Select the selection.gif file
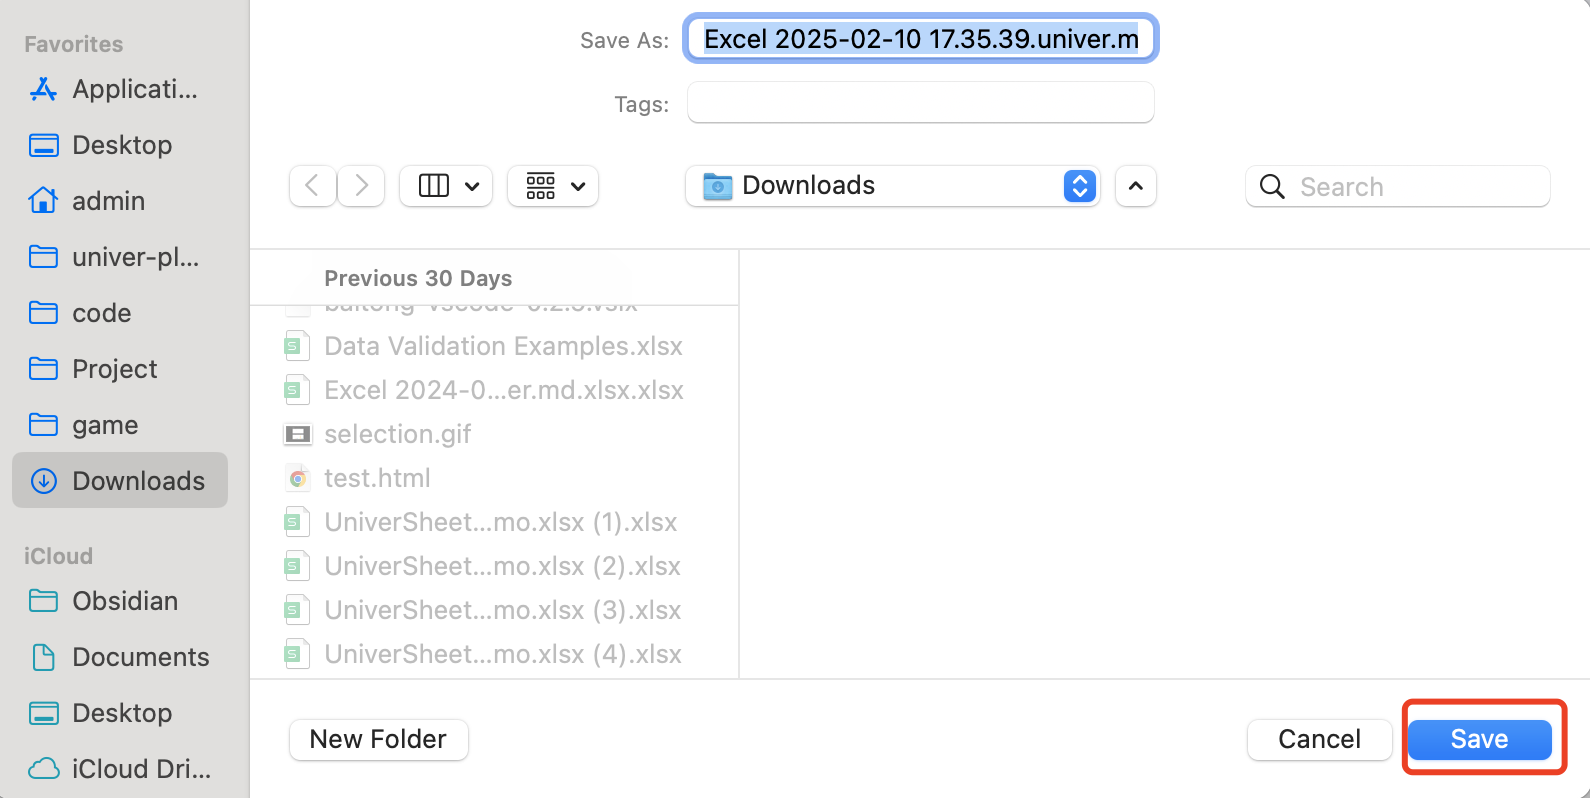1590x798 pixels. [x=397, y=434]
